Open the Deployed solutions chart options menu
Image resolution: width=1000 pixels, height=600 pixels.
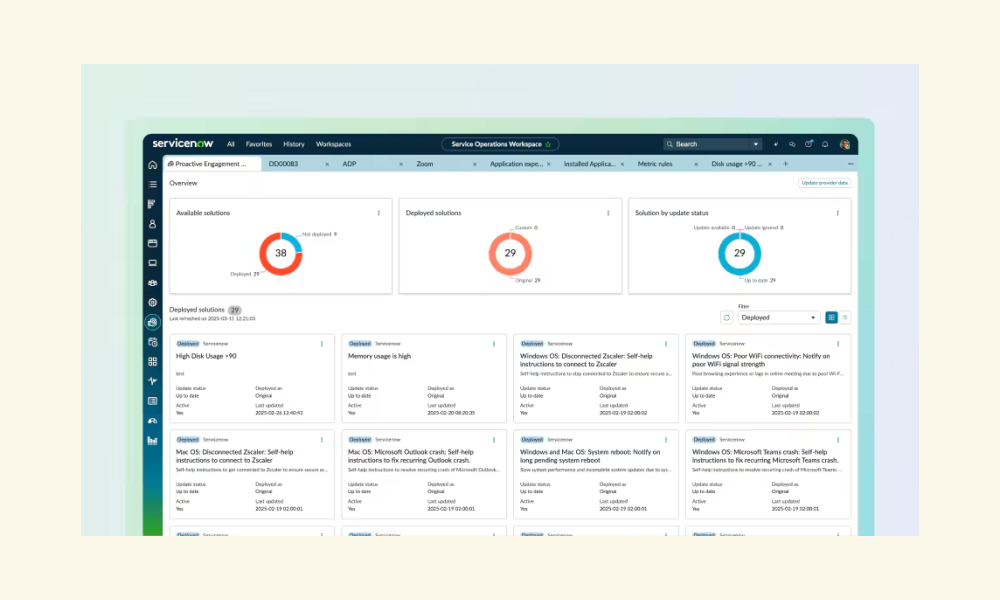[x=608, y=213]
